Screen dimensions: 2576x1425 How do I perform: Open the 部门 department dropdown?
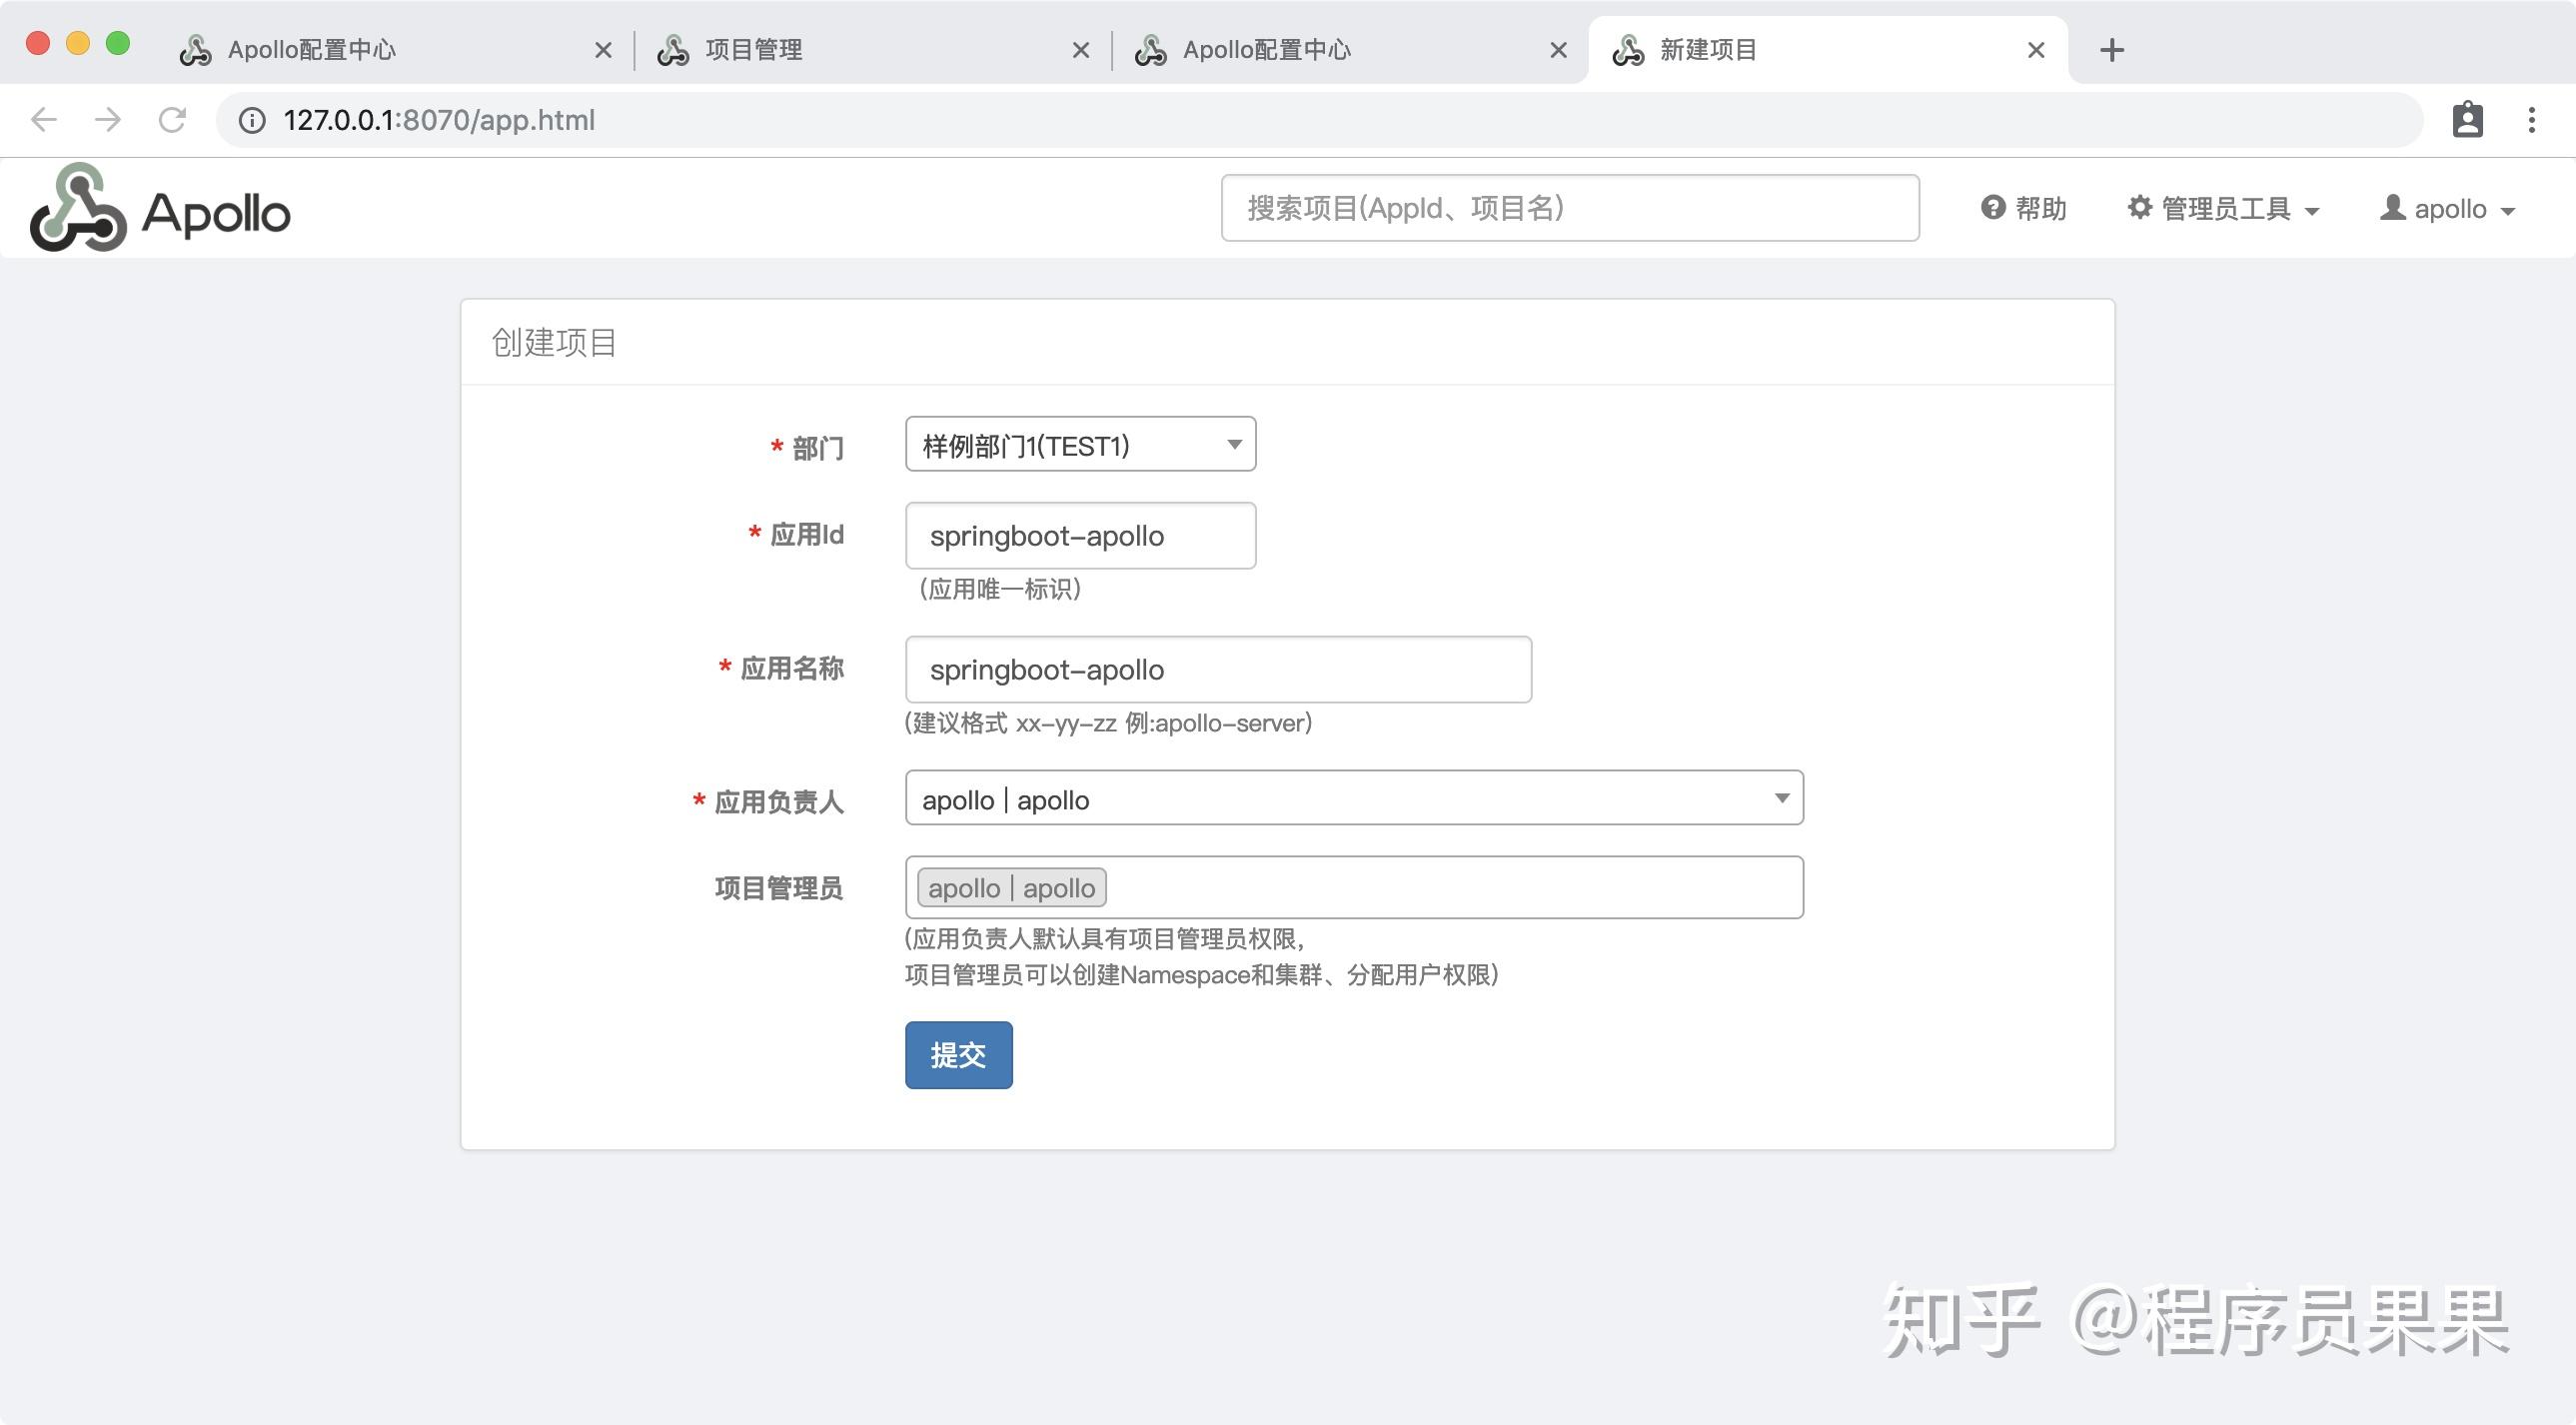coord(1080,444)
